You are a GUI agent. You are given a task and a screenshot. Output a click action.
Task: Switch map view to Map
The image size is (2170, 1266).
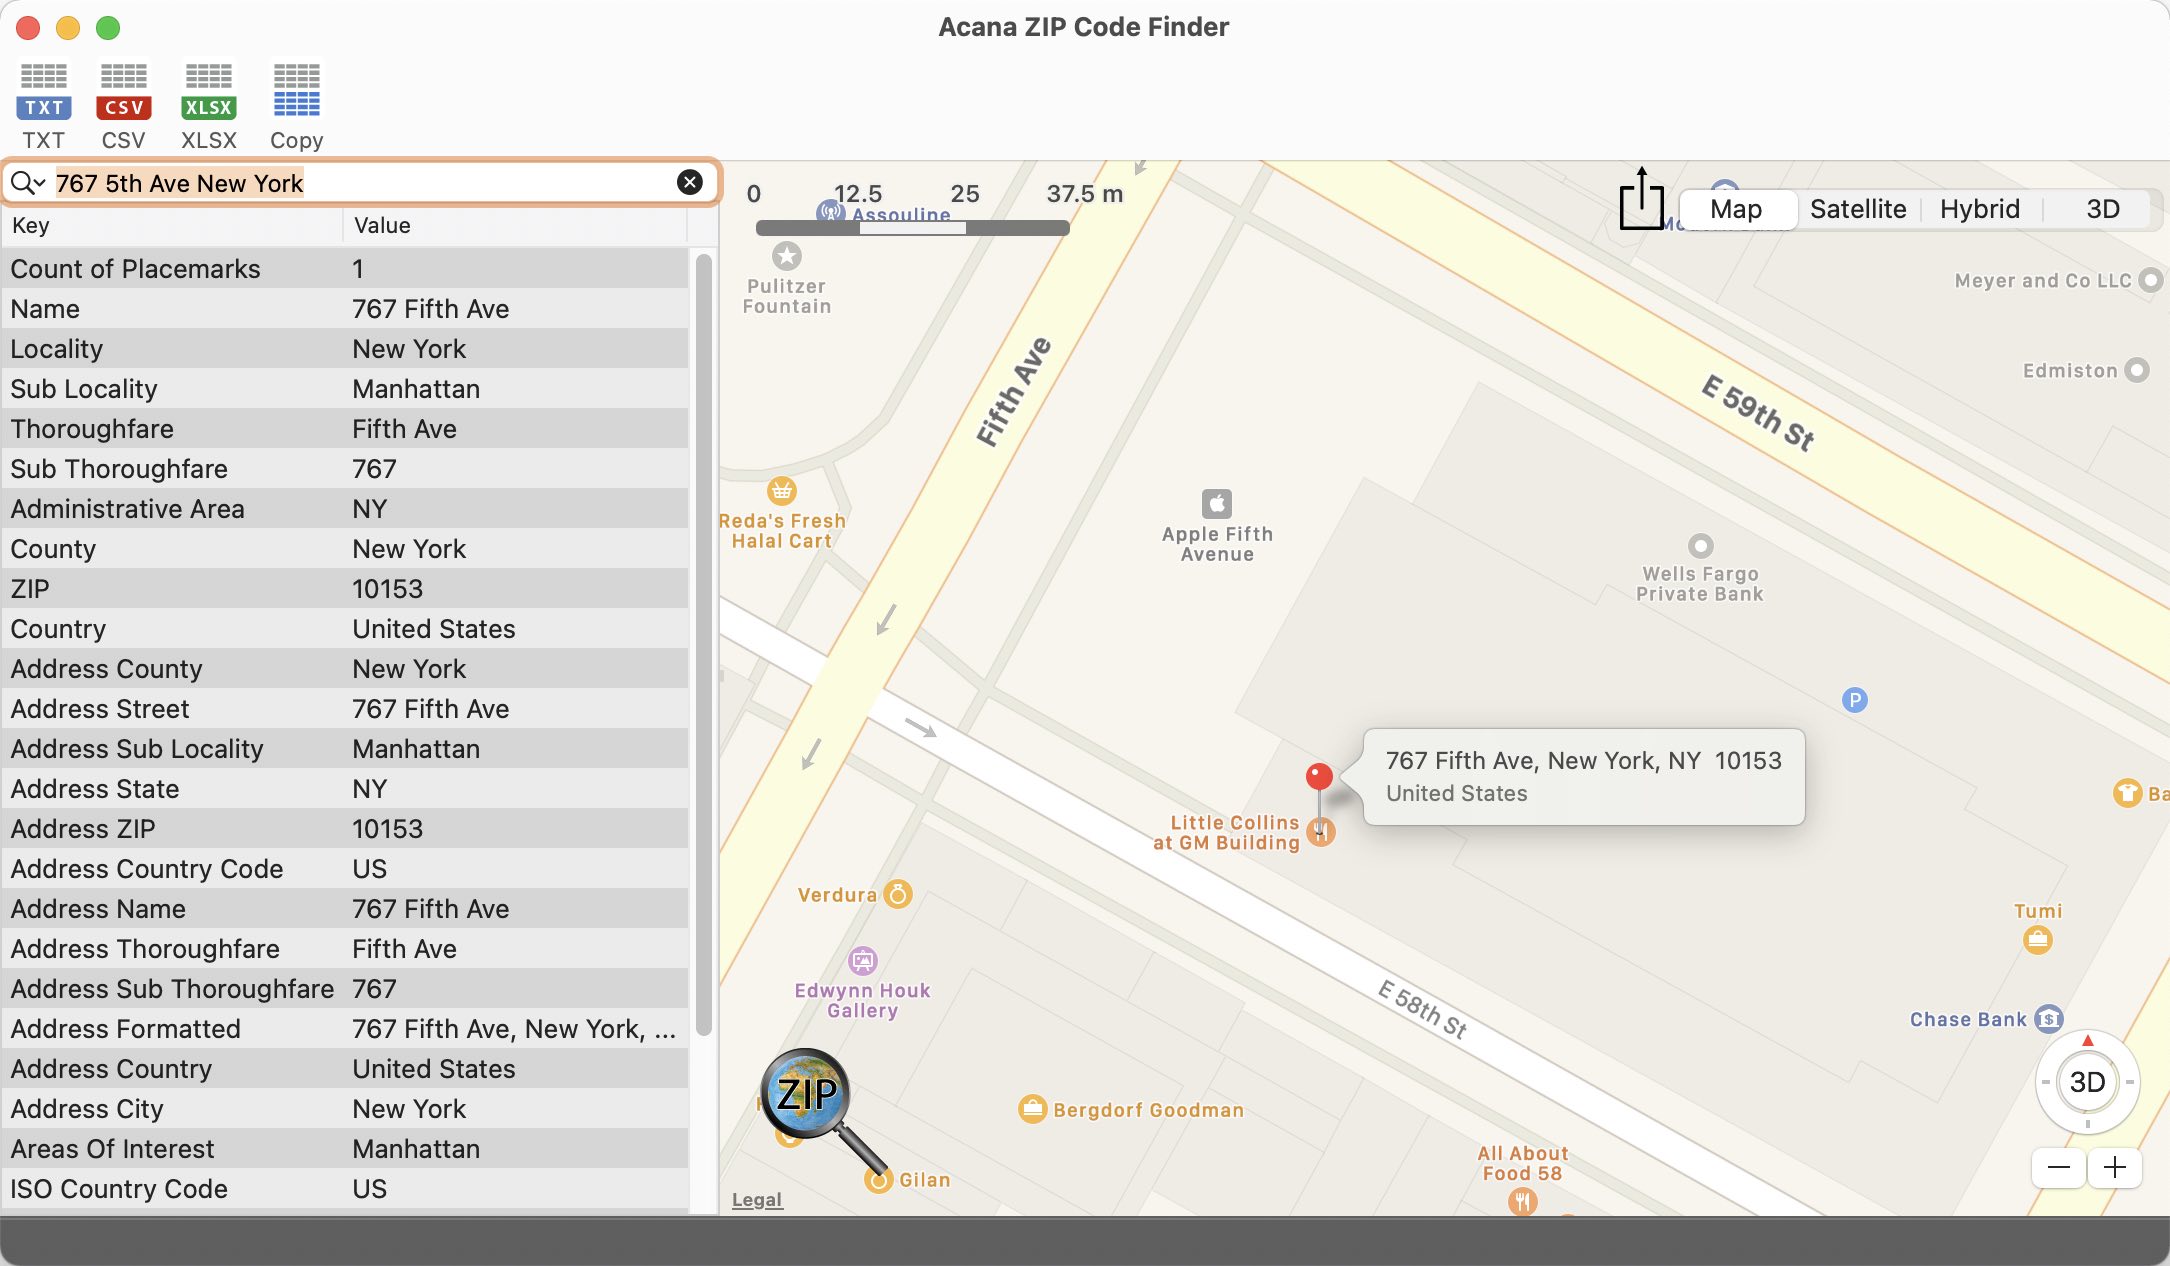(1736, 209)
